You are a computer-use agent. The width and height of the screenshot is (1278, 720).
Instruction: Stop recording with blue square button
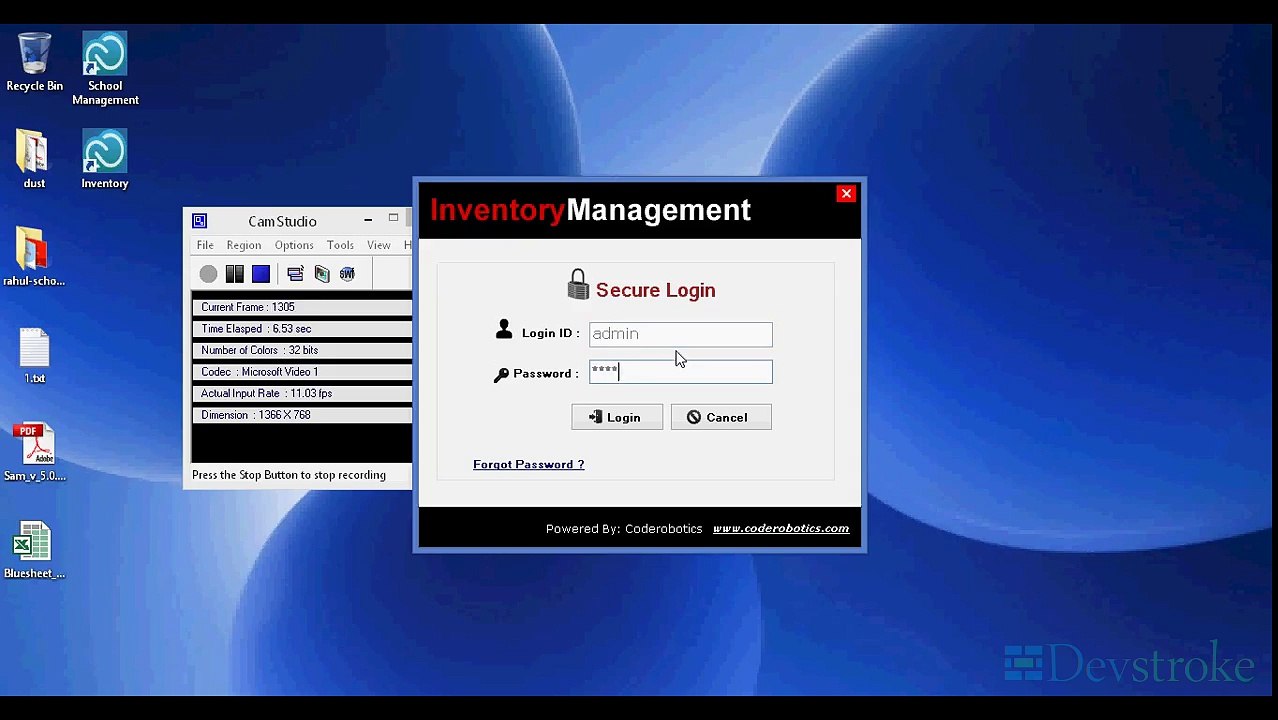tap(261, 274)
